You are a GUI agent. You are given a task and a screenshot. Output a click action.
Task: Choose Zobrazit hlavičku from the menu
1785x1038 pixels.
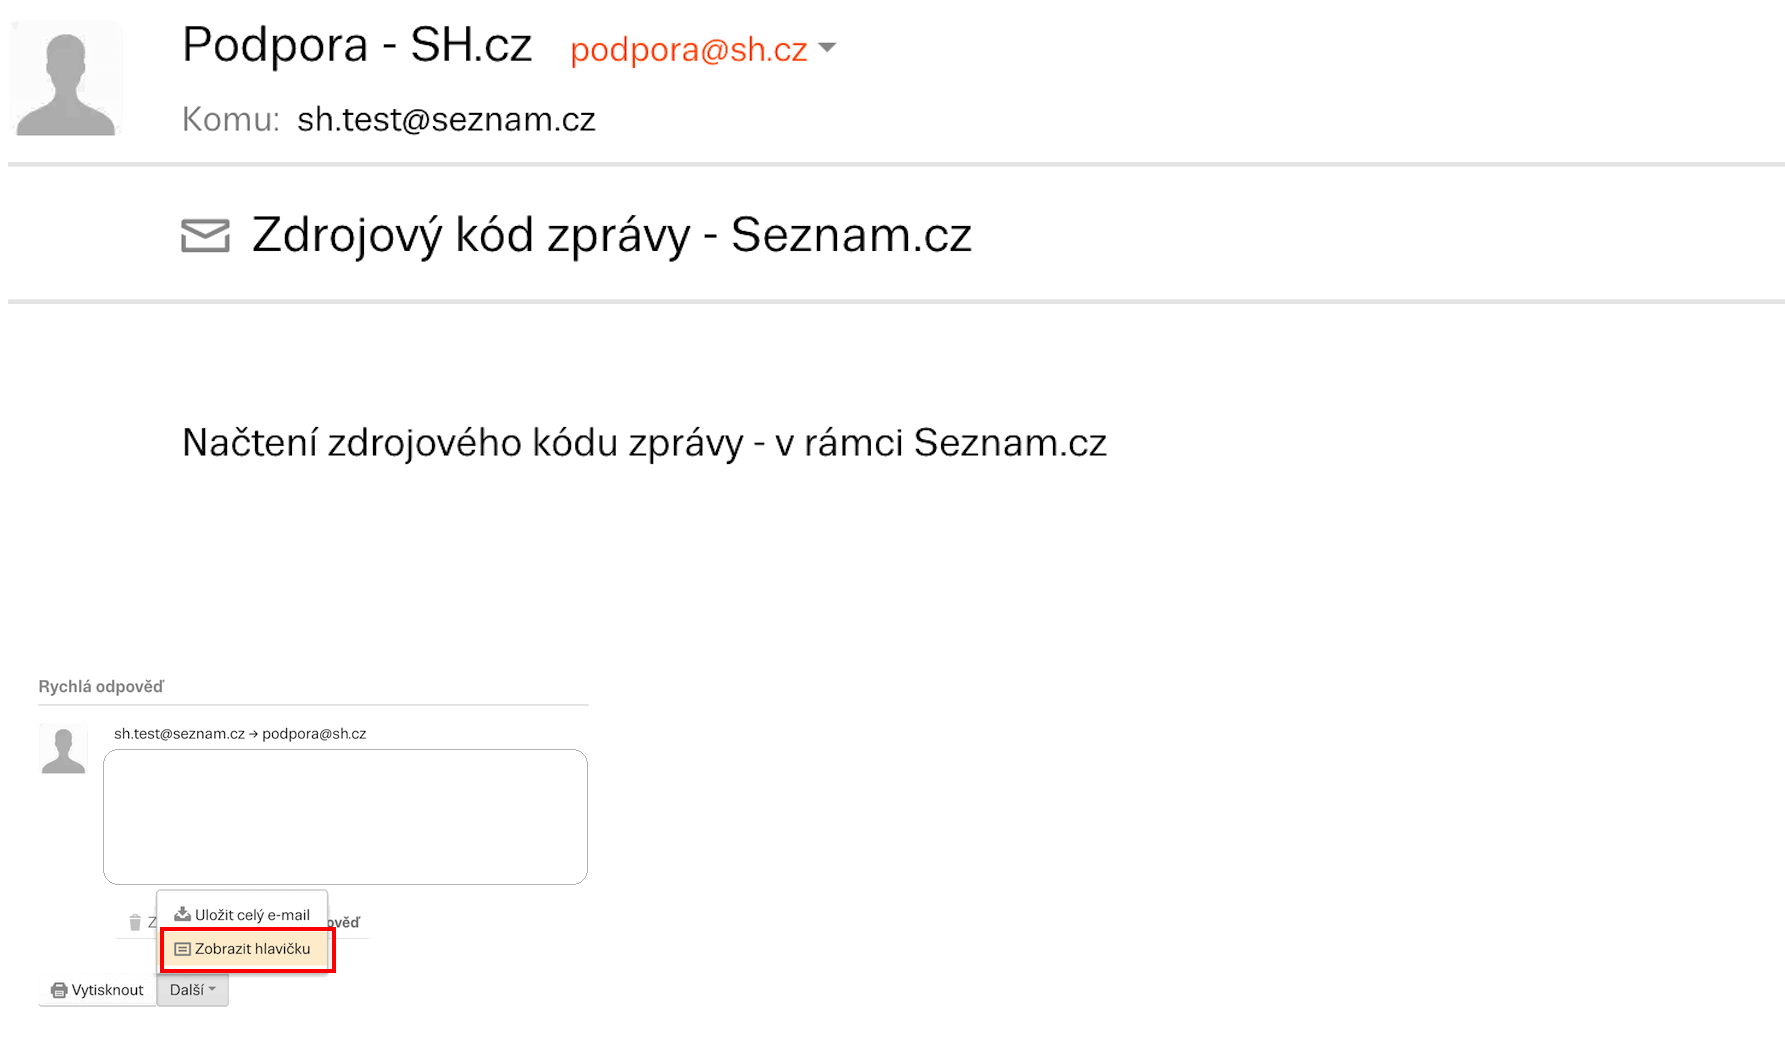(x=252, y=949)
